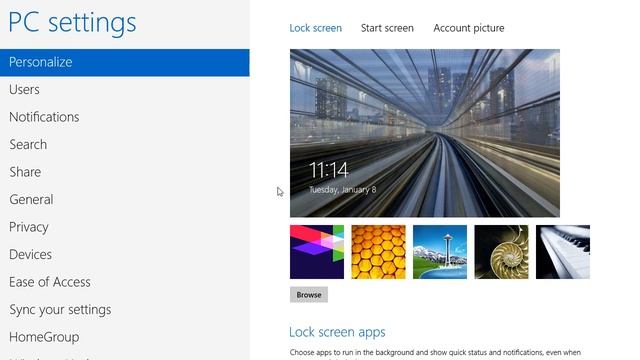Choose the orange honeycomb thumbnail
Viewport: 640px width, 360px height.
tap(378, 252)
